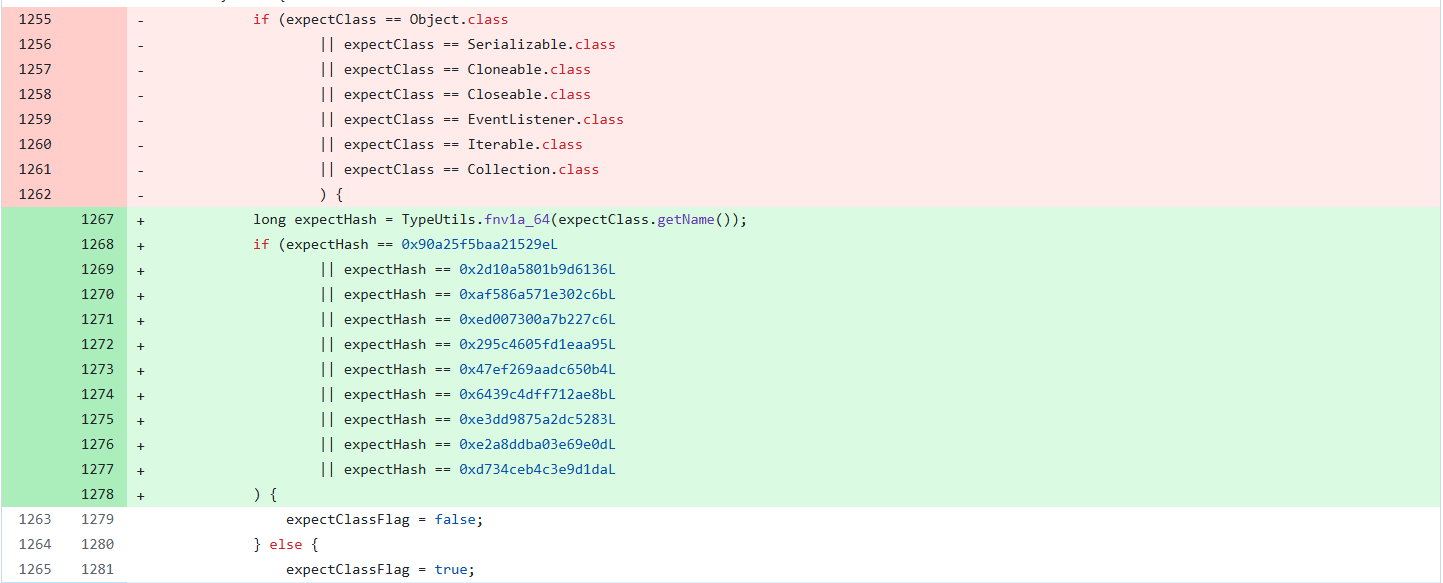Click new line number 1279
Image resolution: width=1443 pixels, height=583 pixels.
tap(98, 519)
